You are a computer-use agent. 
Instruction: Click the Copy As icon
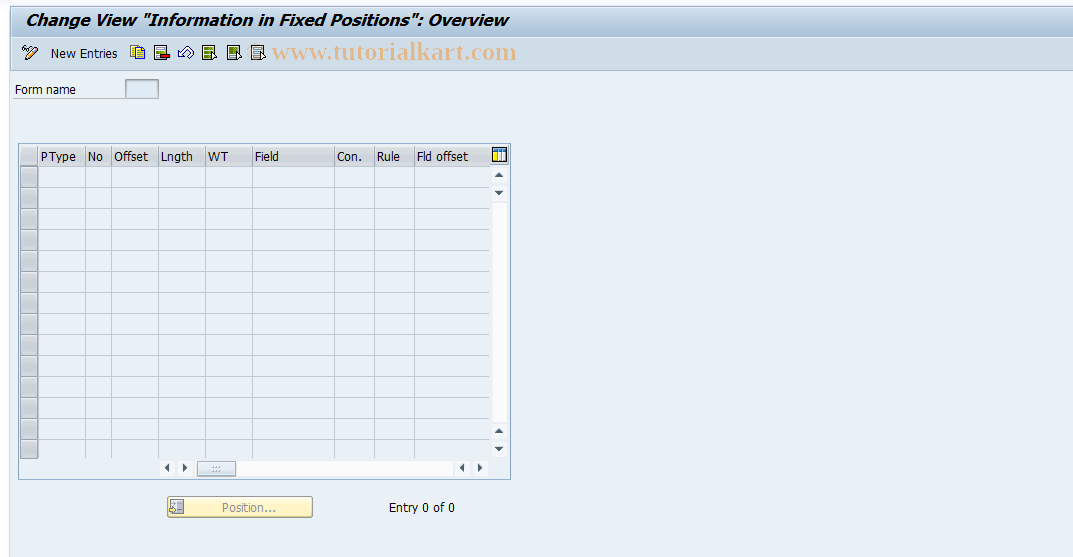click(x=138, y=53)
